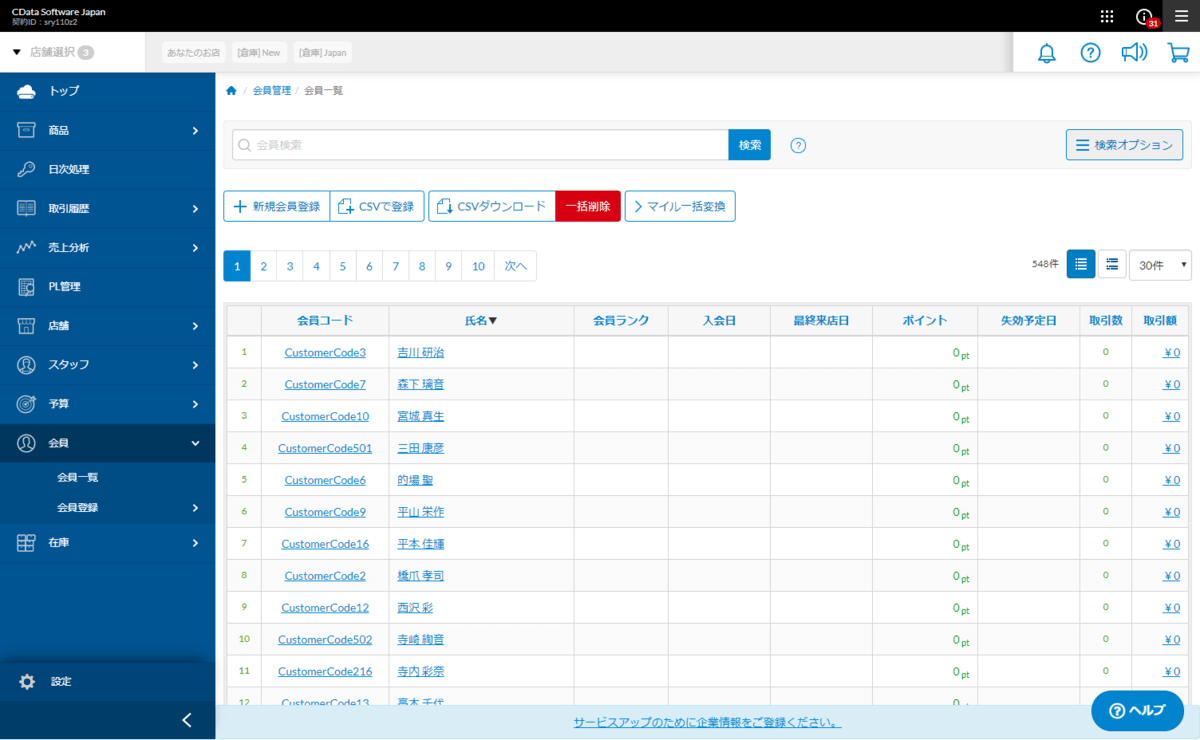This screenshot has width=1200, height=740.
Task: Select 会員登録 in the sidebar
Action: click(x=78, y=508)
